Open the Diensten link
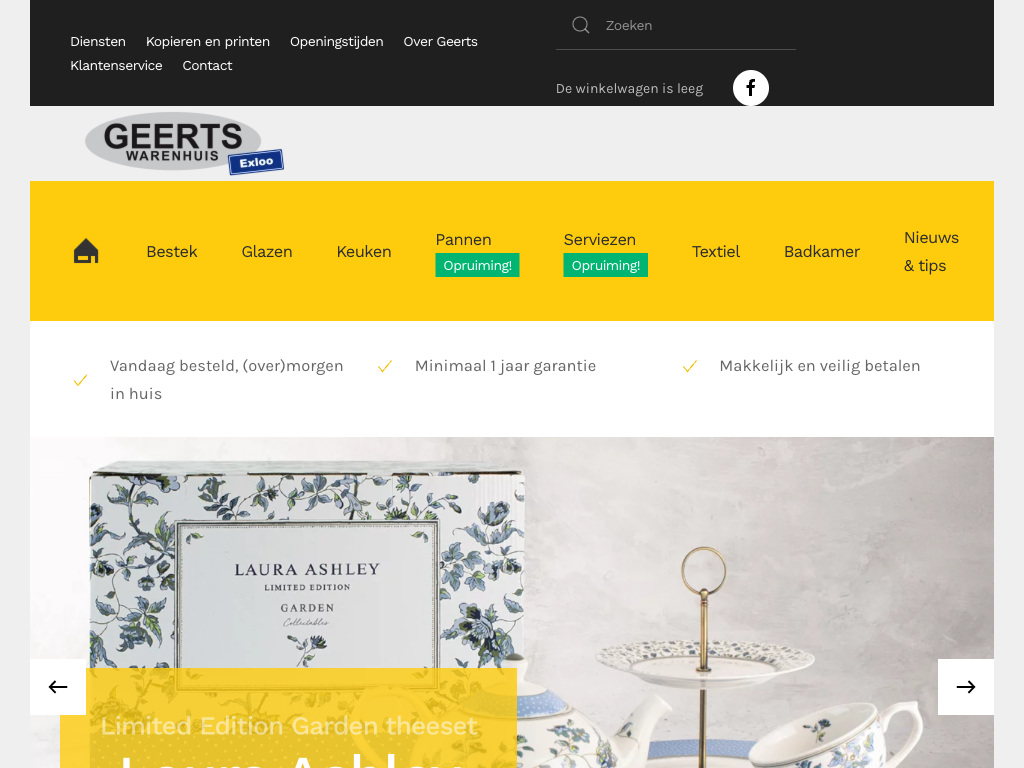Viewport: 1024px width, 768px height. [x=98, y=41]
